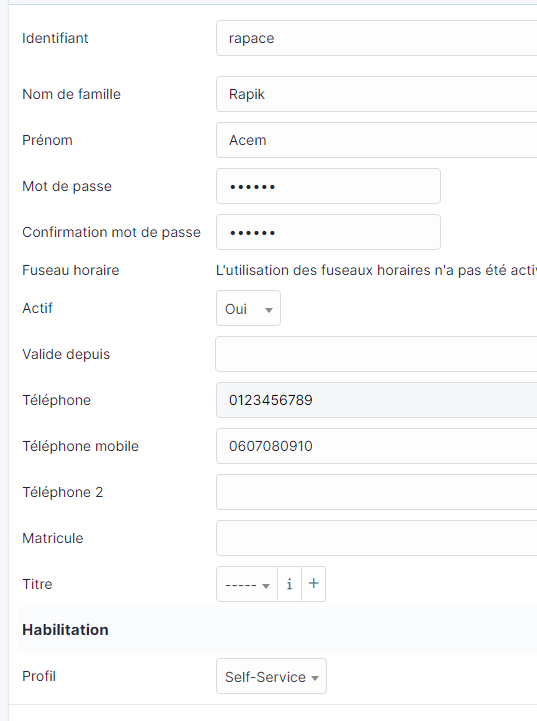Viewport: 537px width, 721px height.
Task: Open the Actif Oui dropdown
Action: 248,308
